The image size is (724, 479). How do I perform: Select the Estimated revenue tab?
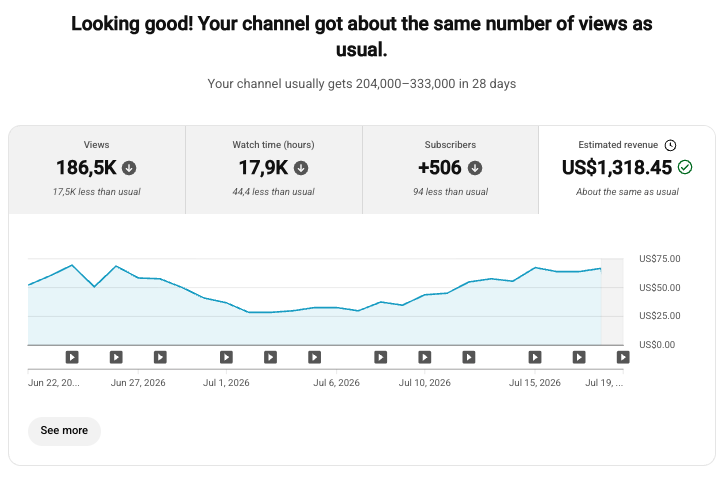point(627,169)
